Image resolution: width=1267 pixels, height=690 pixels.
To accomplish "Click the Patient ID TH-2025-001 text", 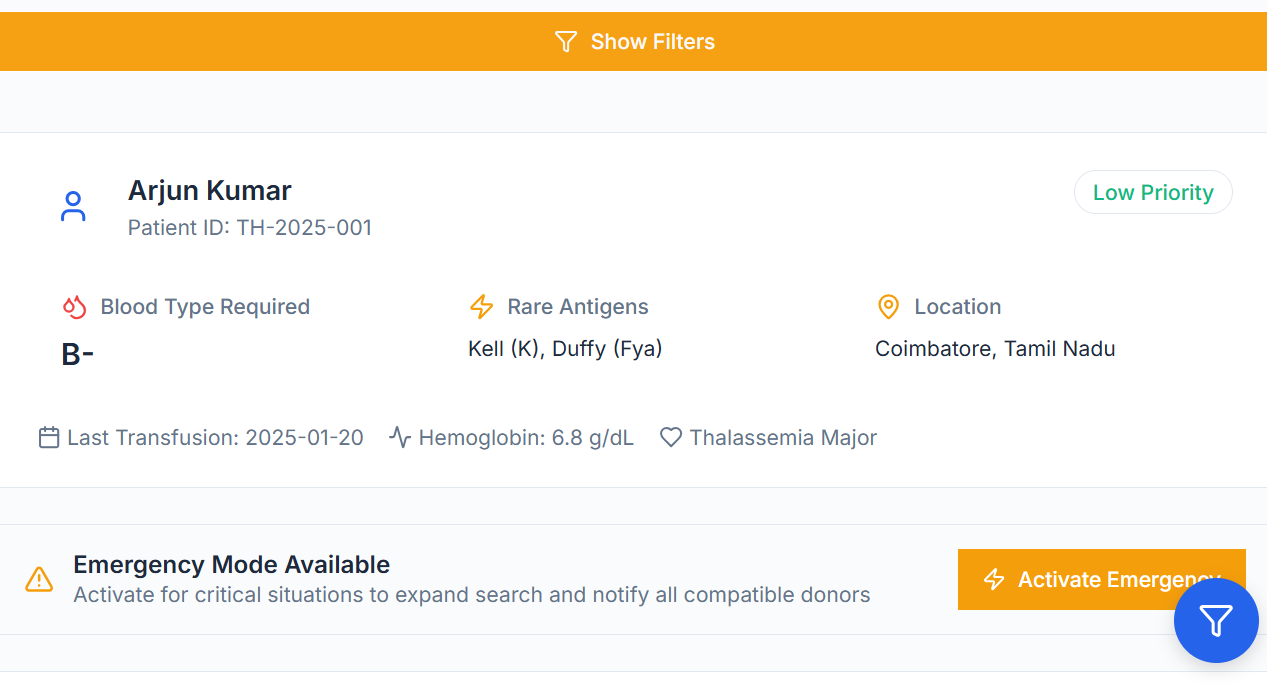I will click(250, 228).
